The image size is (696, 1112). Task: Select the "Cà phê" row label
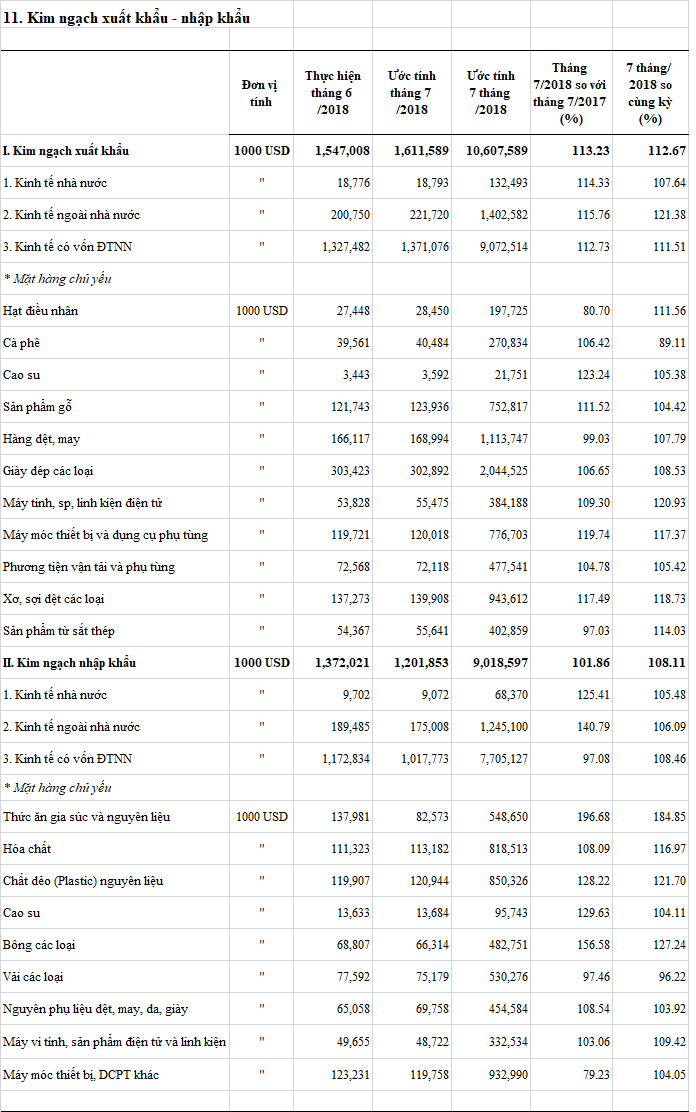(21, 343)
